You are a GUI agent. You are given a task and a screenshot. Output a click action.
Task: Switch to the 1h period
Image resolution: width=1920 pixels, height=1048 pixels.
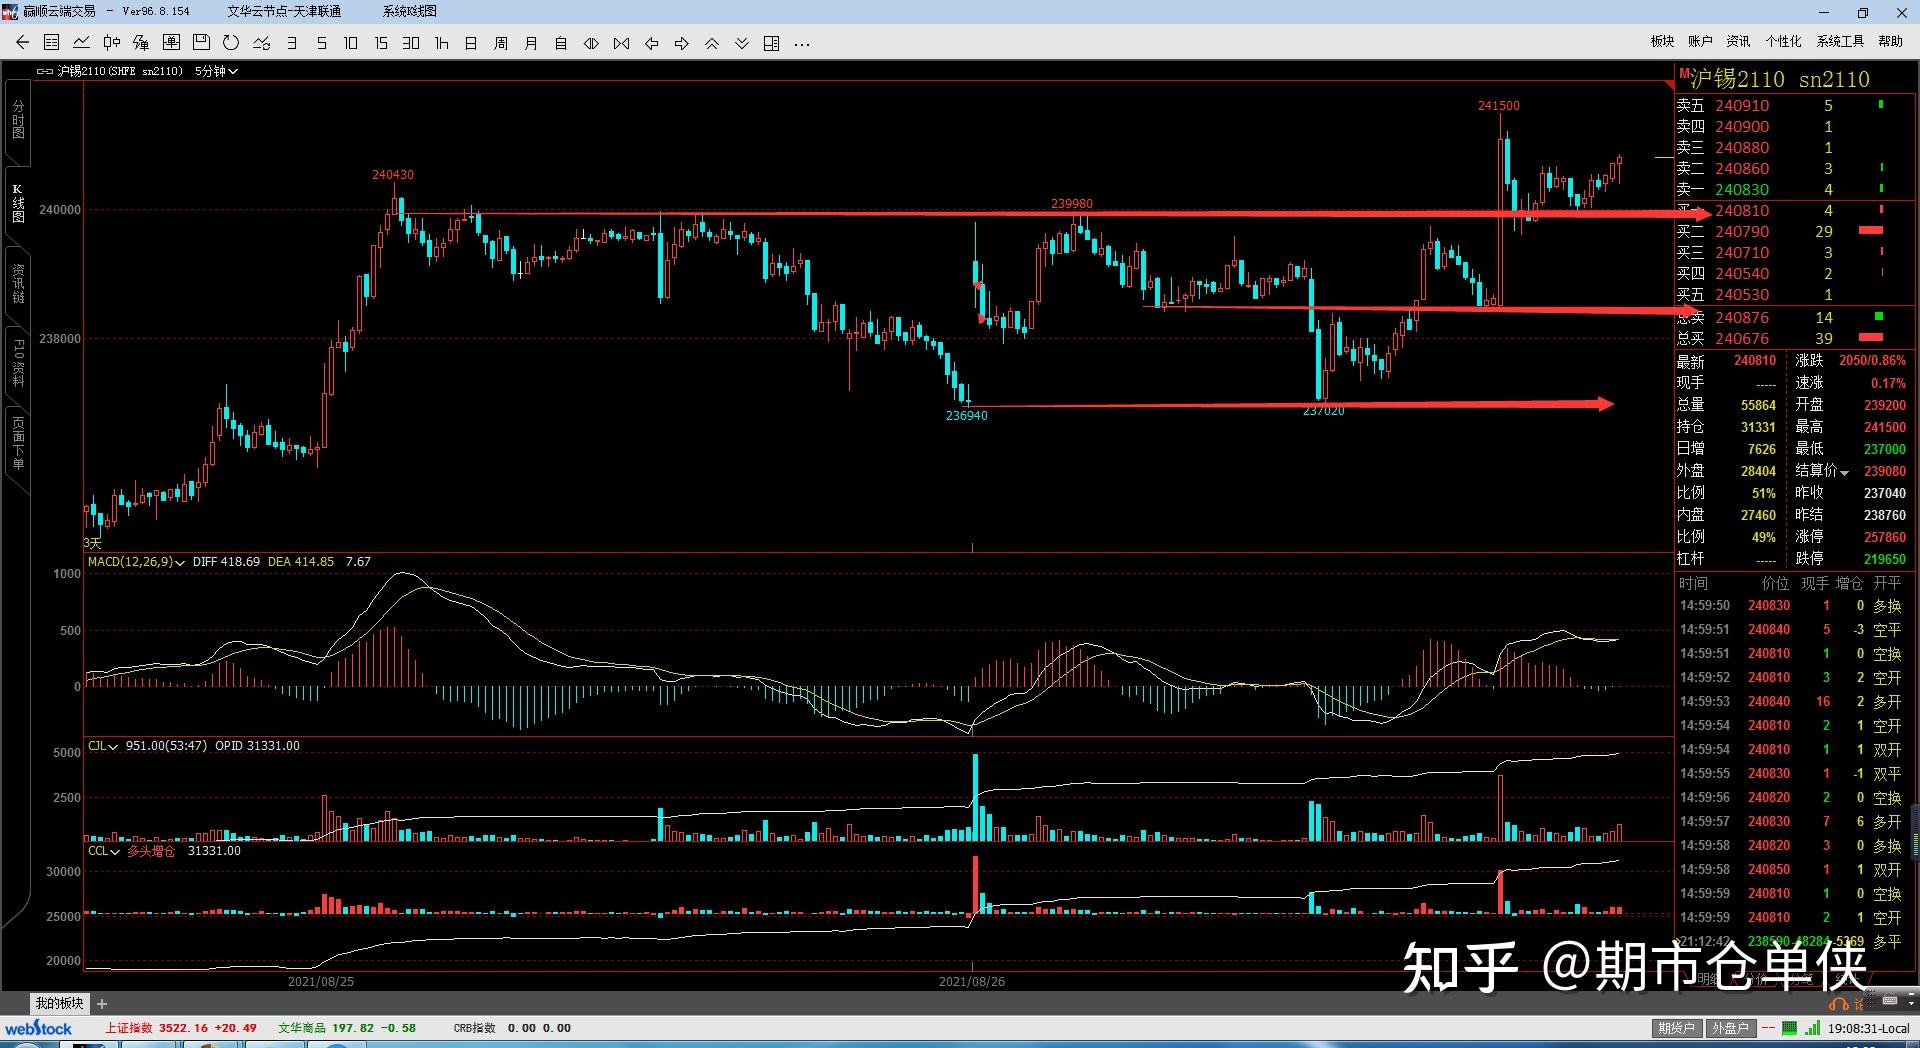coord(441,43)
